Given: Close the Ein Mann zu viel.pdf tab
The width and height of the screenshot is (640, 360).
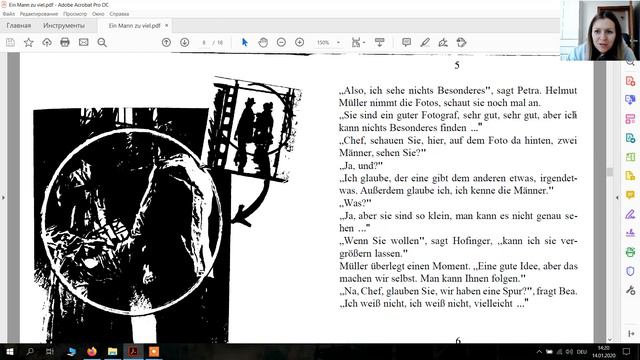Looking at the screenshot, I should [x=167, y=25].
